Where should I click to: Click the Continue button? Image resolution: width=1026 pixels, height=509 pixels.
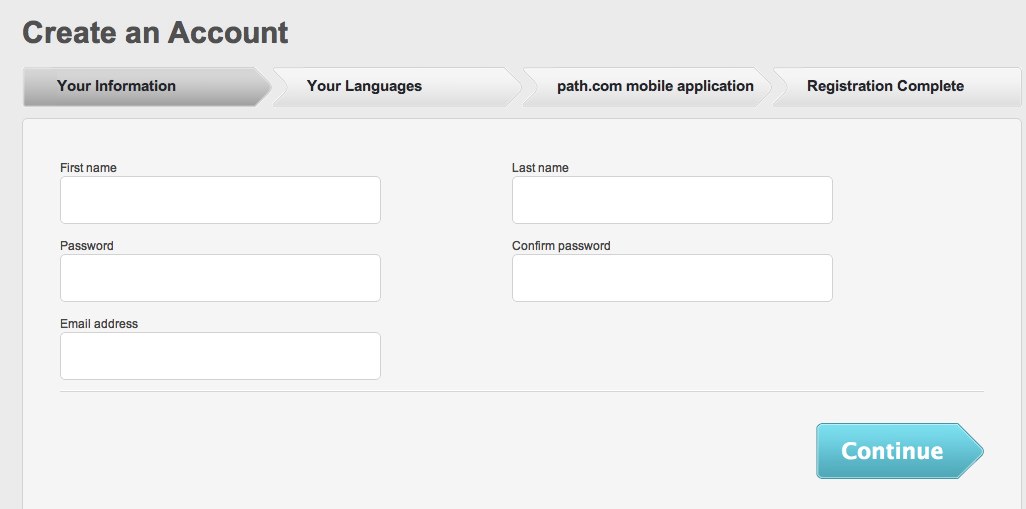pyautogui.click(x=900, y=451)
